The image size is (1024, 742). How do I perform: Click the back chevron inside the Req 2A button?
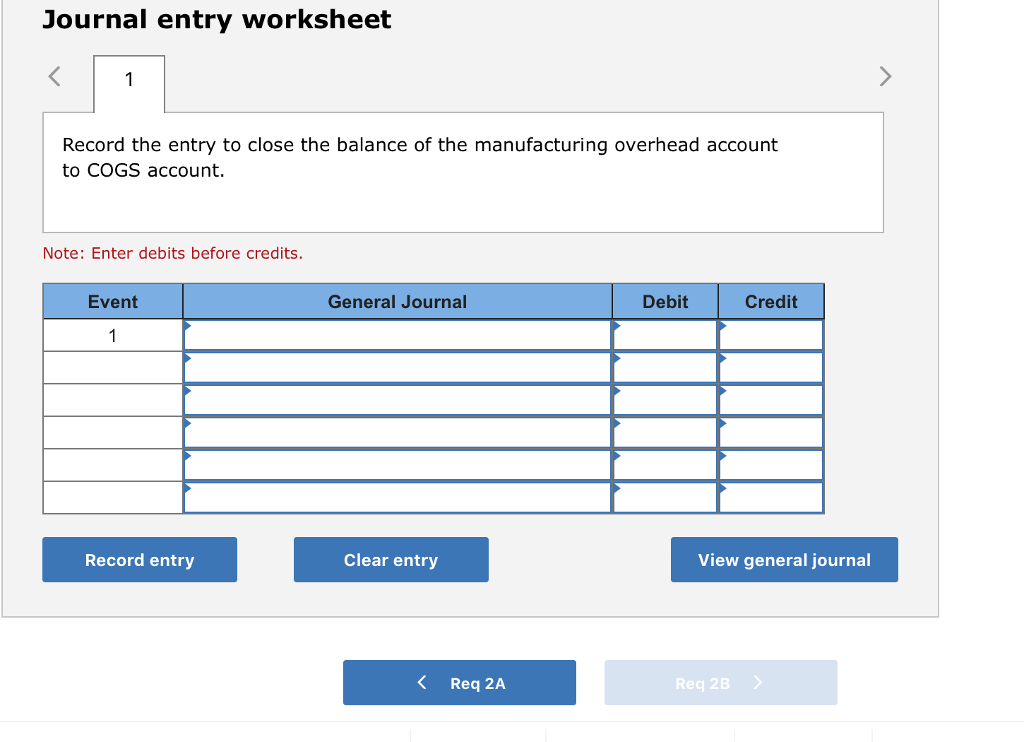pos(420,682)
